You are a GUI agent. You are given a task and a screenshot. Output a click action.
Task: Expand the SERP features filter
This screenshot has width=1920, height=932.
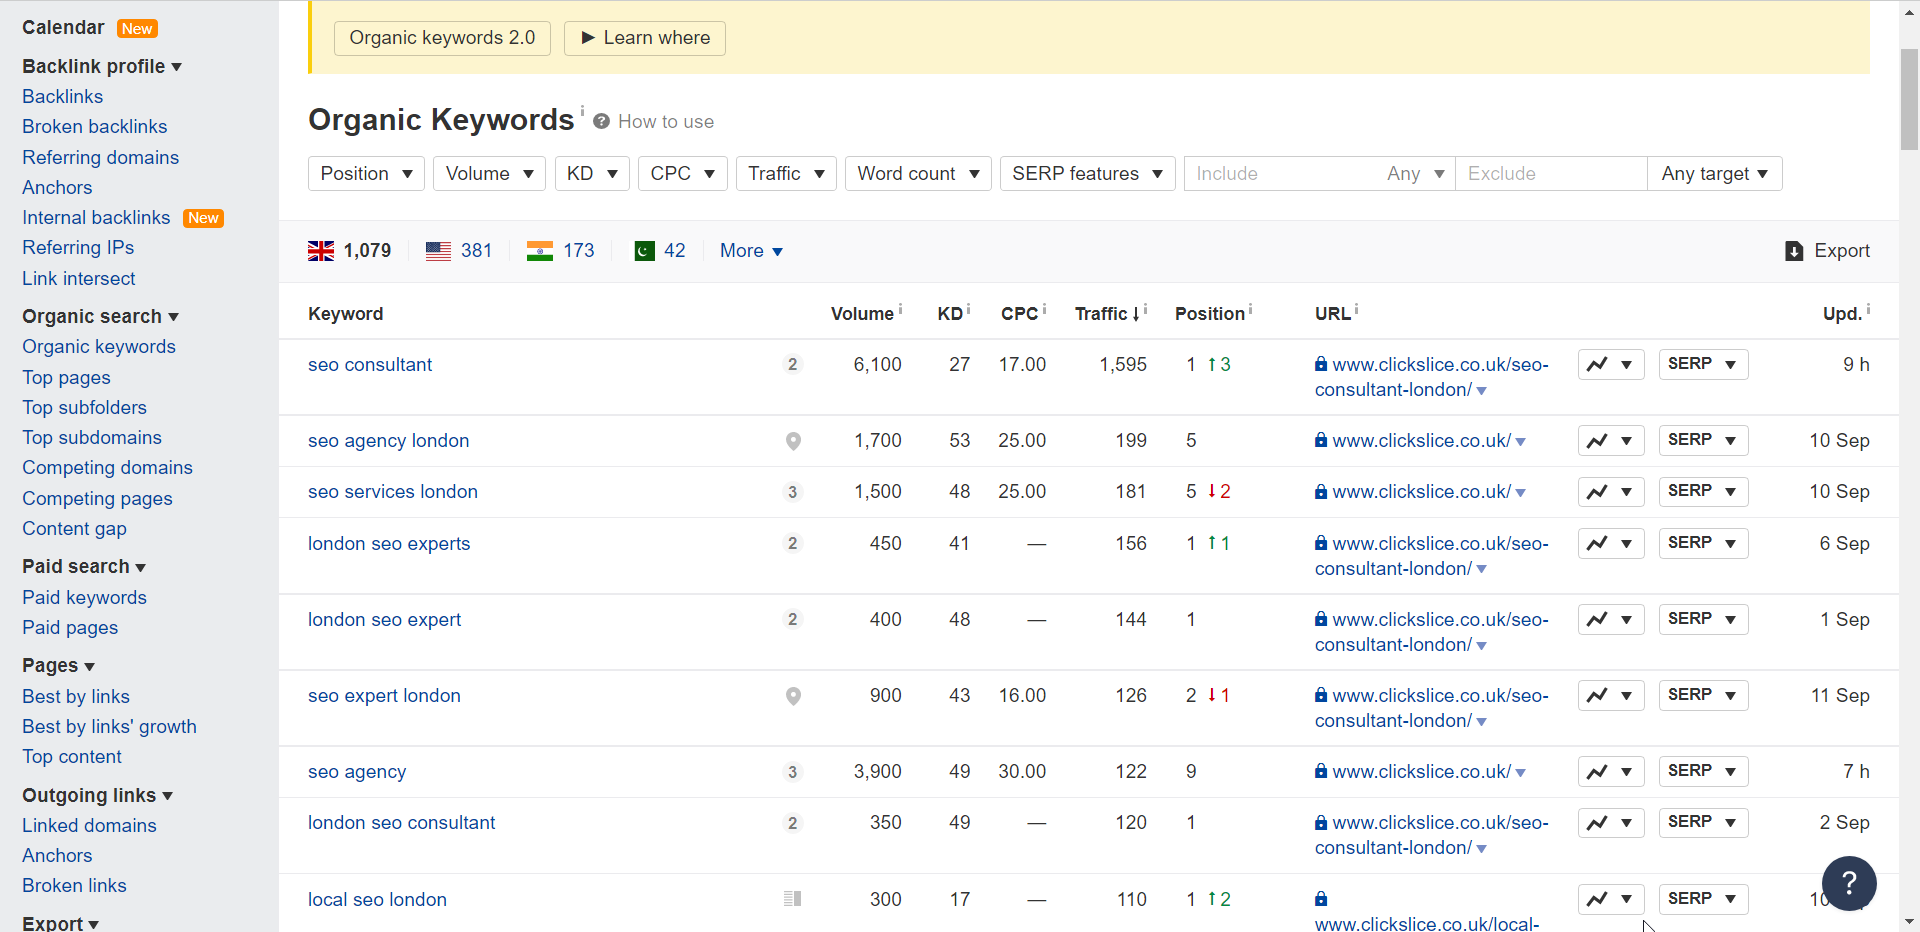click(1087, 174)
